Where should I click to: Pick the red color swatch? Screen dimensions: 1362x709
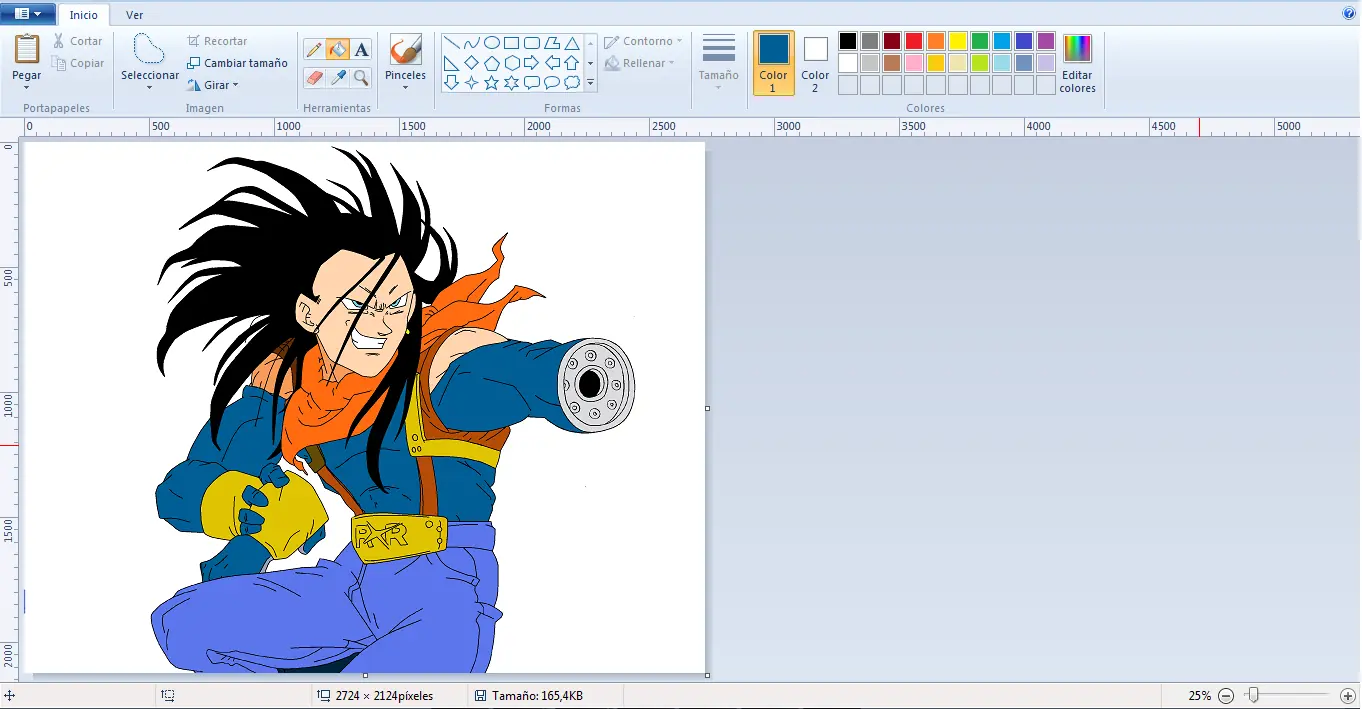click(x=914, y=41)
